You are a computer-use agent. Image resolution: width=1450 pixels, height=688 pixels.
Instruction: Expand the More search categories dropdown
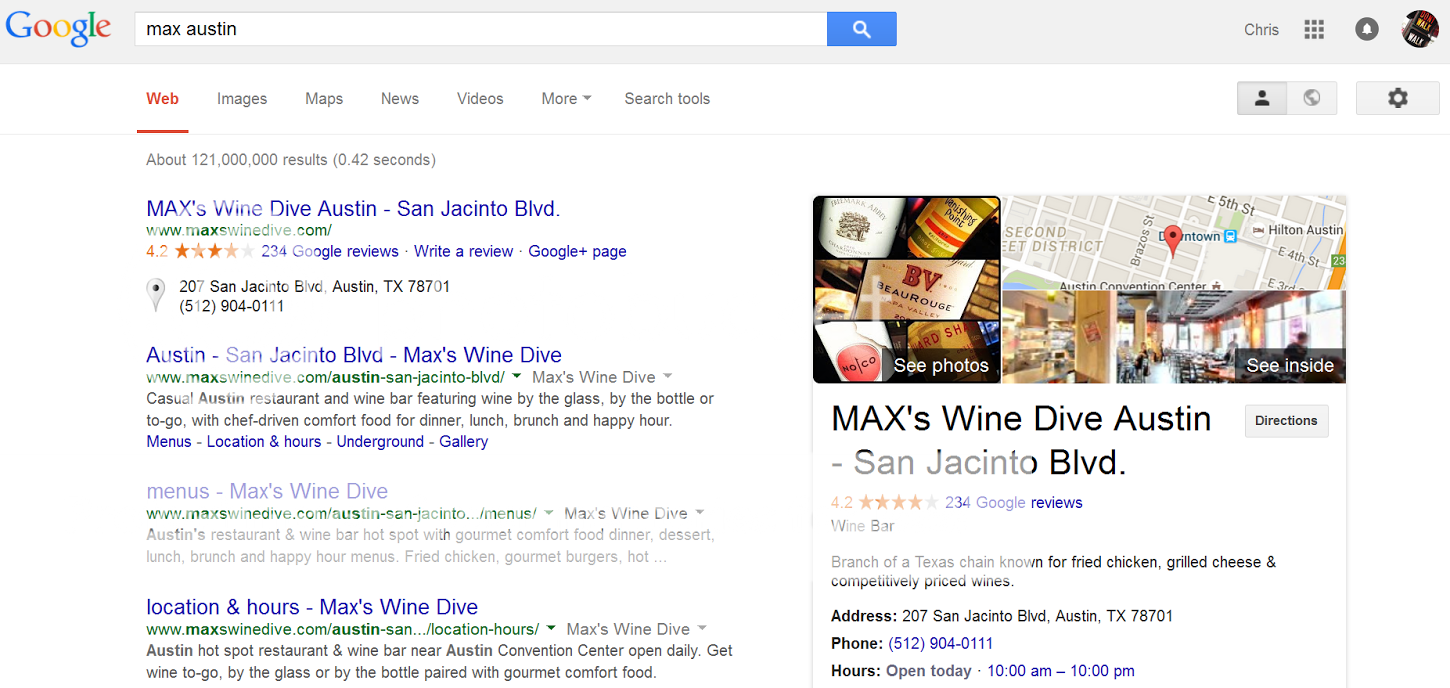click(x=566, y=99)
